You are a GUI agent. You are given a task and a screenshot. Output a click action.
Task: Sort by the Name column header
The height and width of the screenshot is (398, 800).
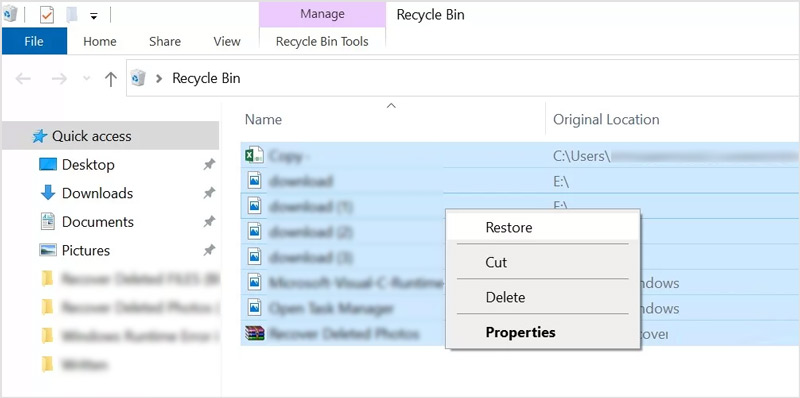point(263,119)
